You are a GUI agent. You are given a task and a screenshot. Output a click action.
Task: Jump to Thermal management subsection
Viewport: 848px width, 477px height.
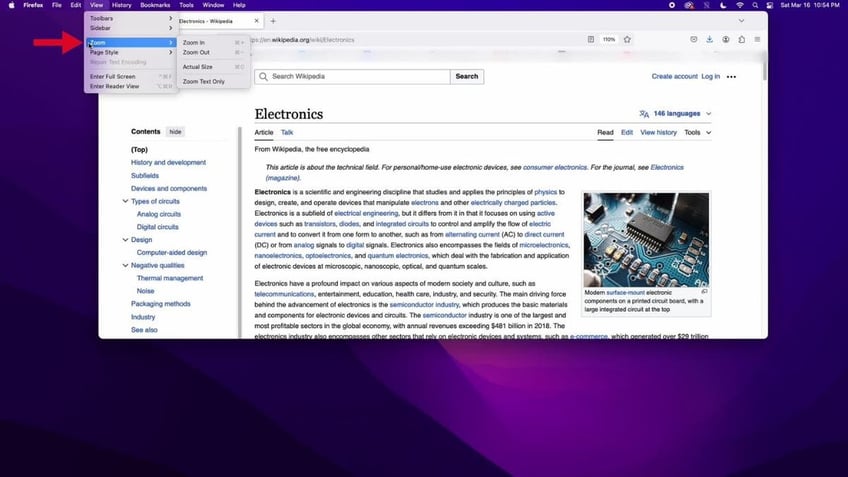170,278
